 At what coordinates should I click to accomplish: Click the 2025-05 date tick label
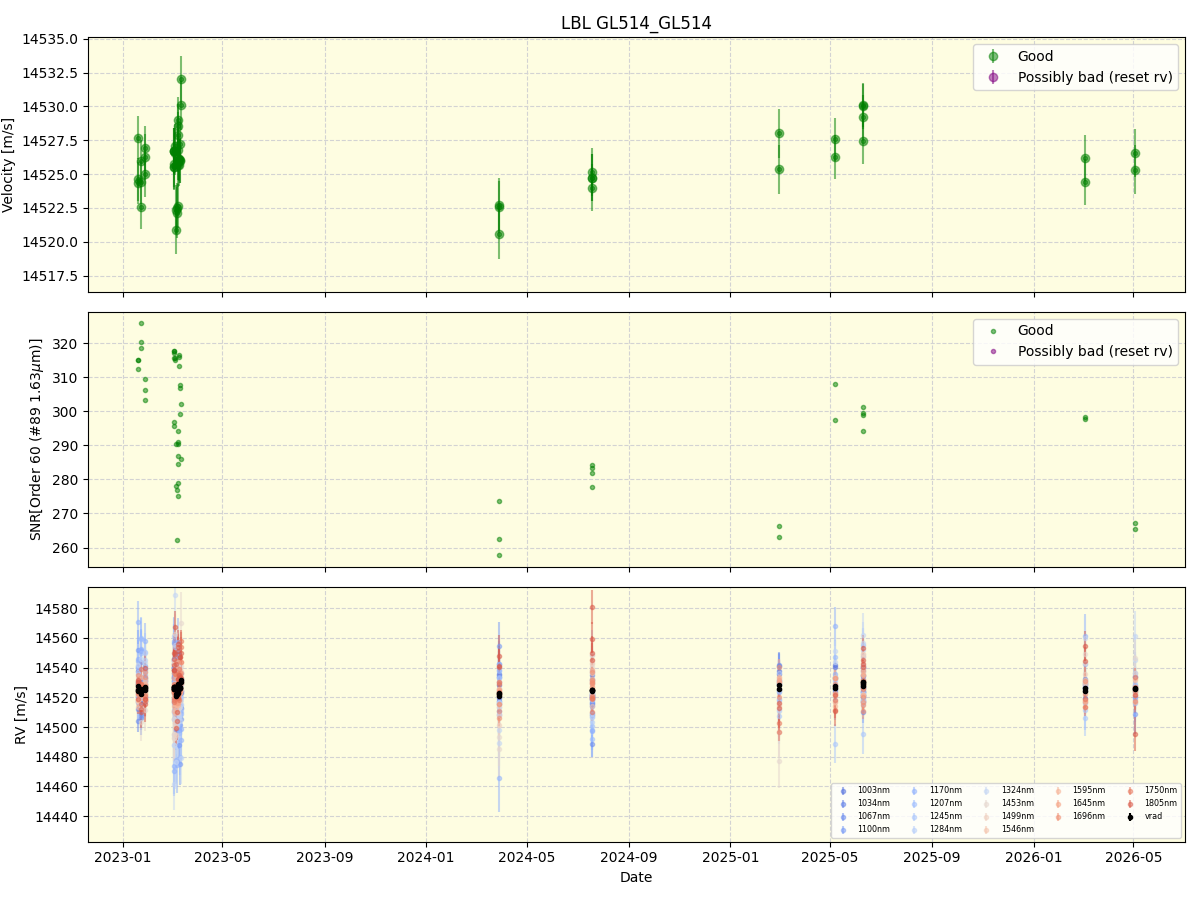(x=830, y=857)
